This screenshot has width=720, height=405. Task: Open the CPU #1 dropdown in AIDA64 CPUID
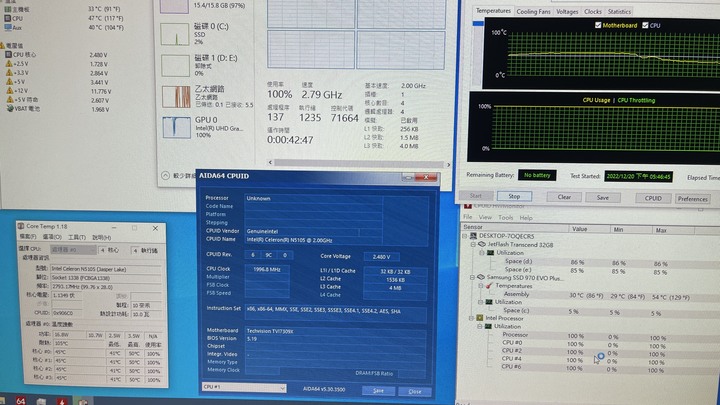point(244,387)
